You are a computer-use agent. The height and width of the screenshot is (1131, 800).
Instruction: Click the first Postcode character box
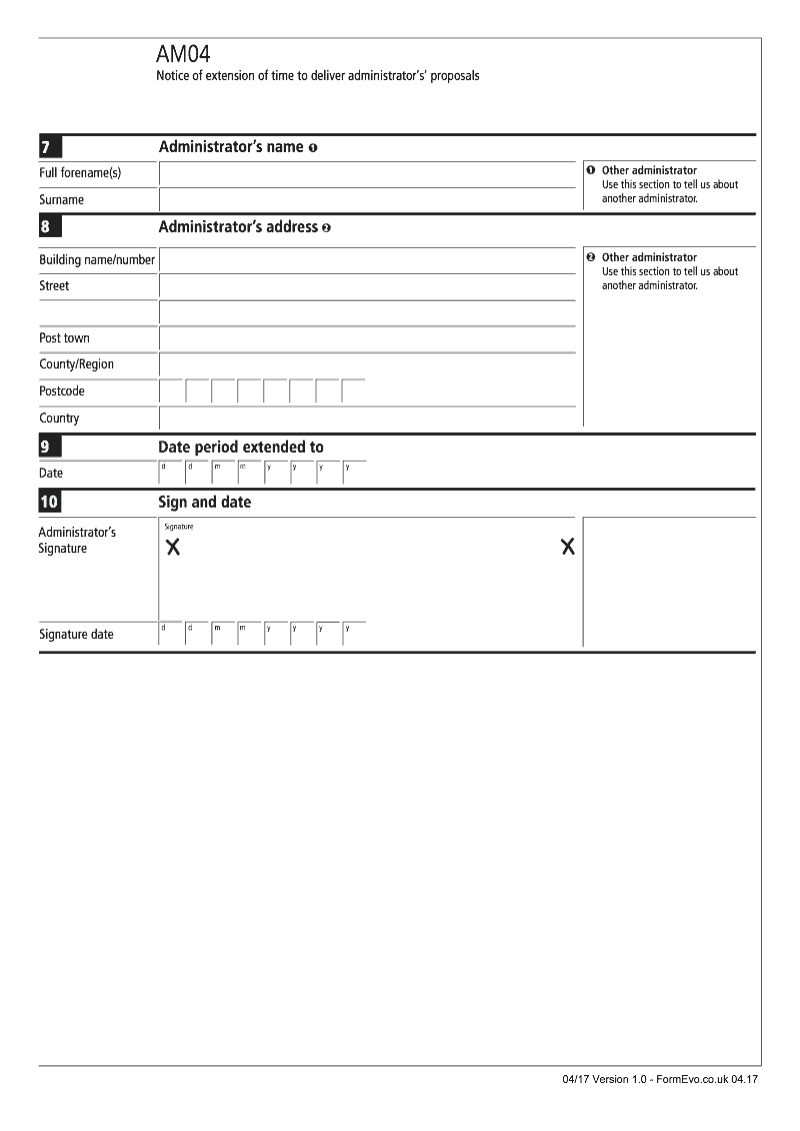(172, 391)
